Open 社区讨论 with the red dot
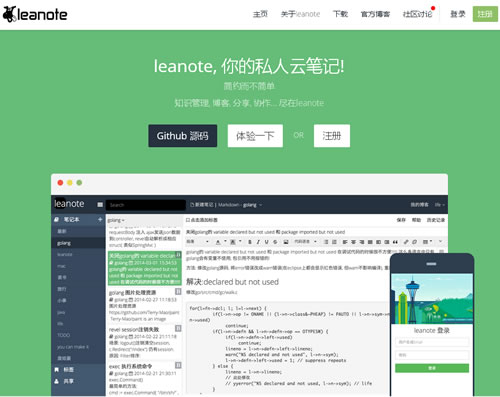 pos(418,14)
